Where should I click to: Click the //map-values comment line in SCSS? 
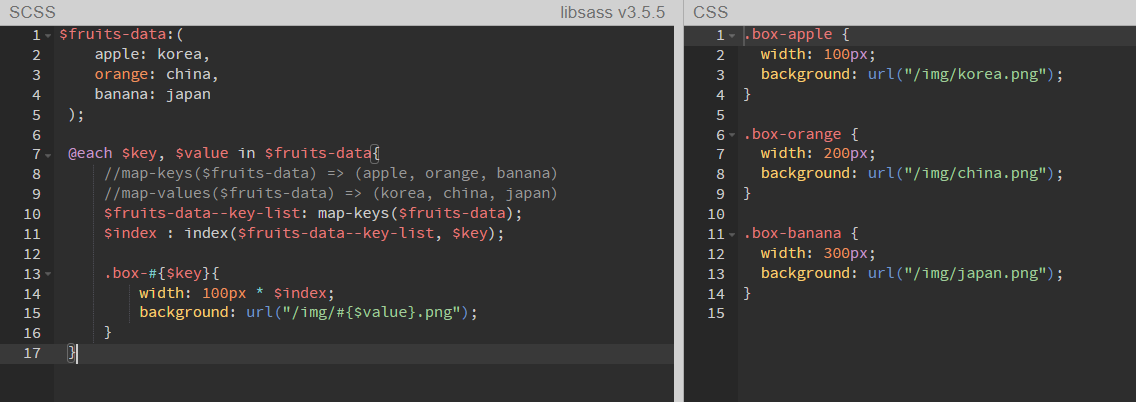[331, 193]
